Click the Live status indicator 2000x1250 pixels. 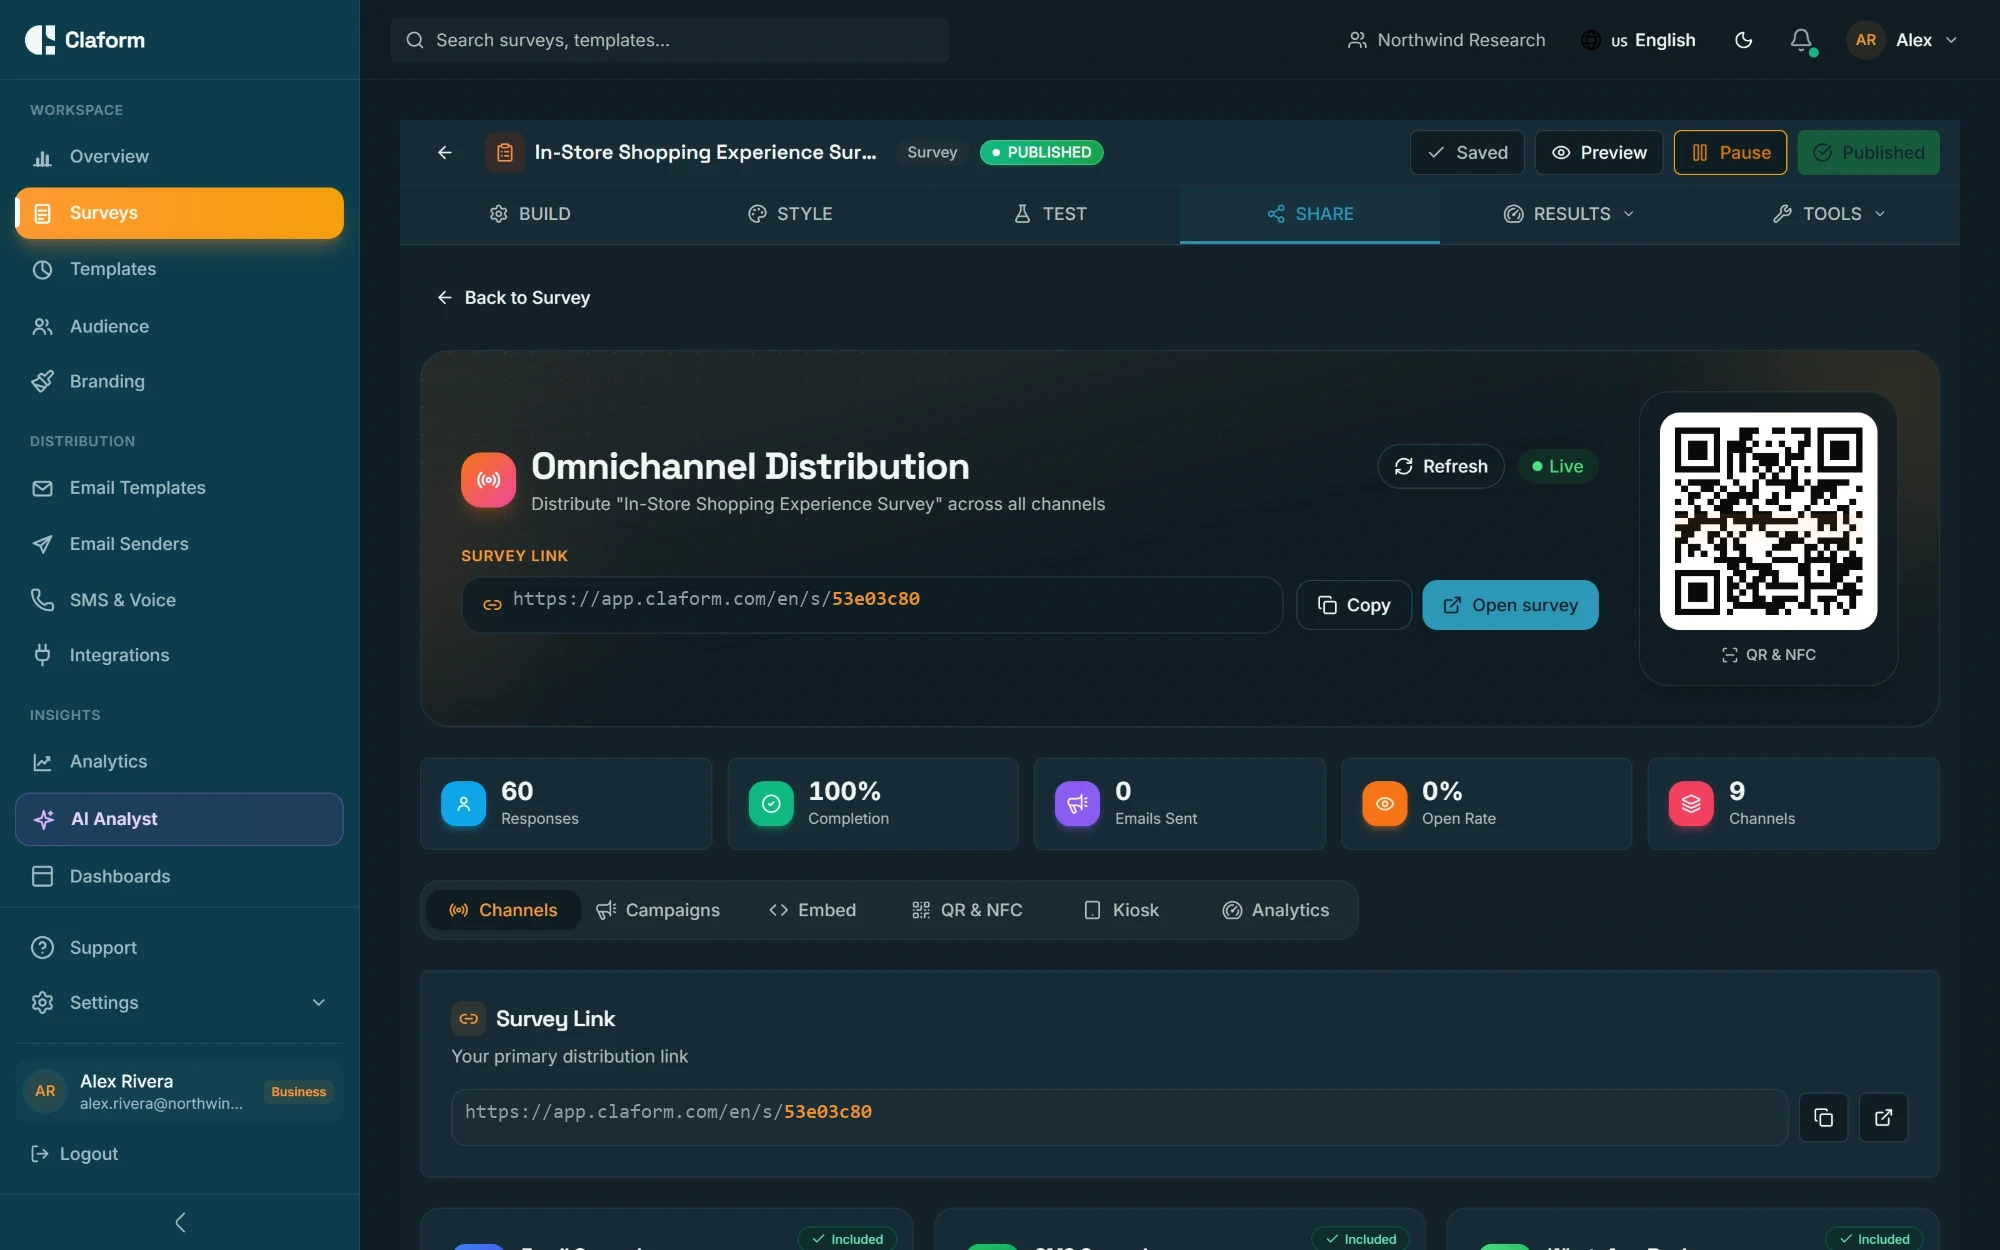pyautogui.click(x=1558, y=466)
